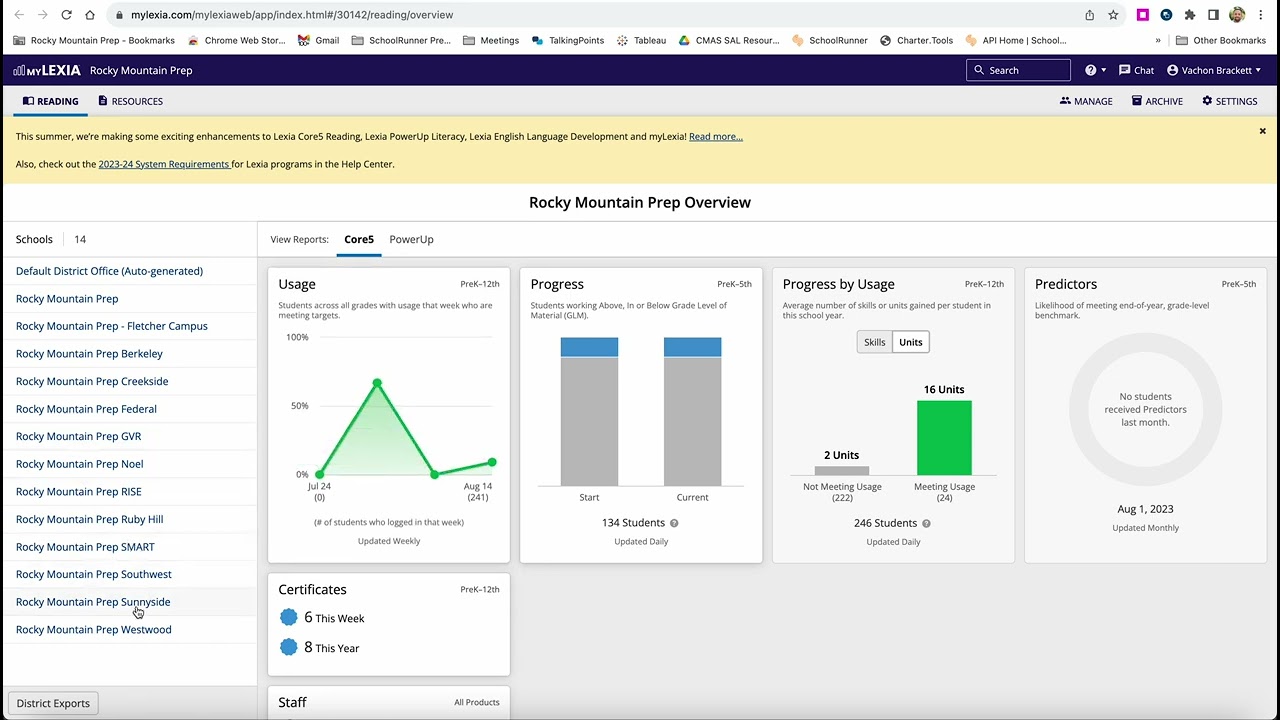The width and height of the screenshot is (1280, 720).
Task: Open the Gmail bookmark
Action: coord(319,41)
